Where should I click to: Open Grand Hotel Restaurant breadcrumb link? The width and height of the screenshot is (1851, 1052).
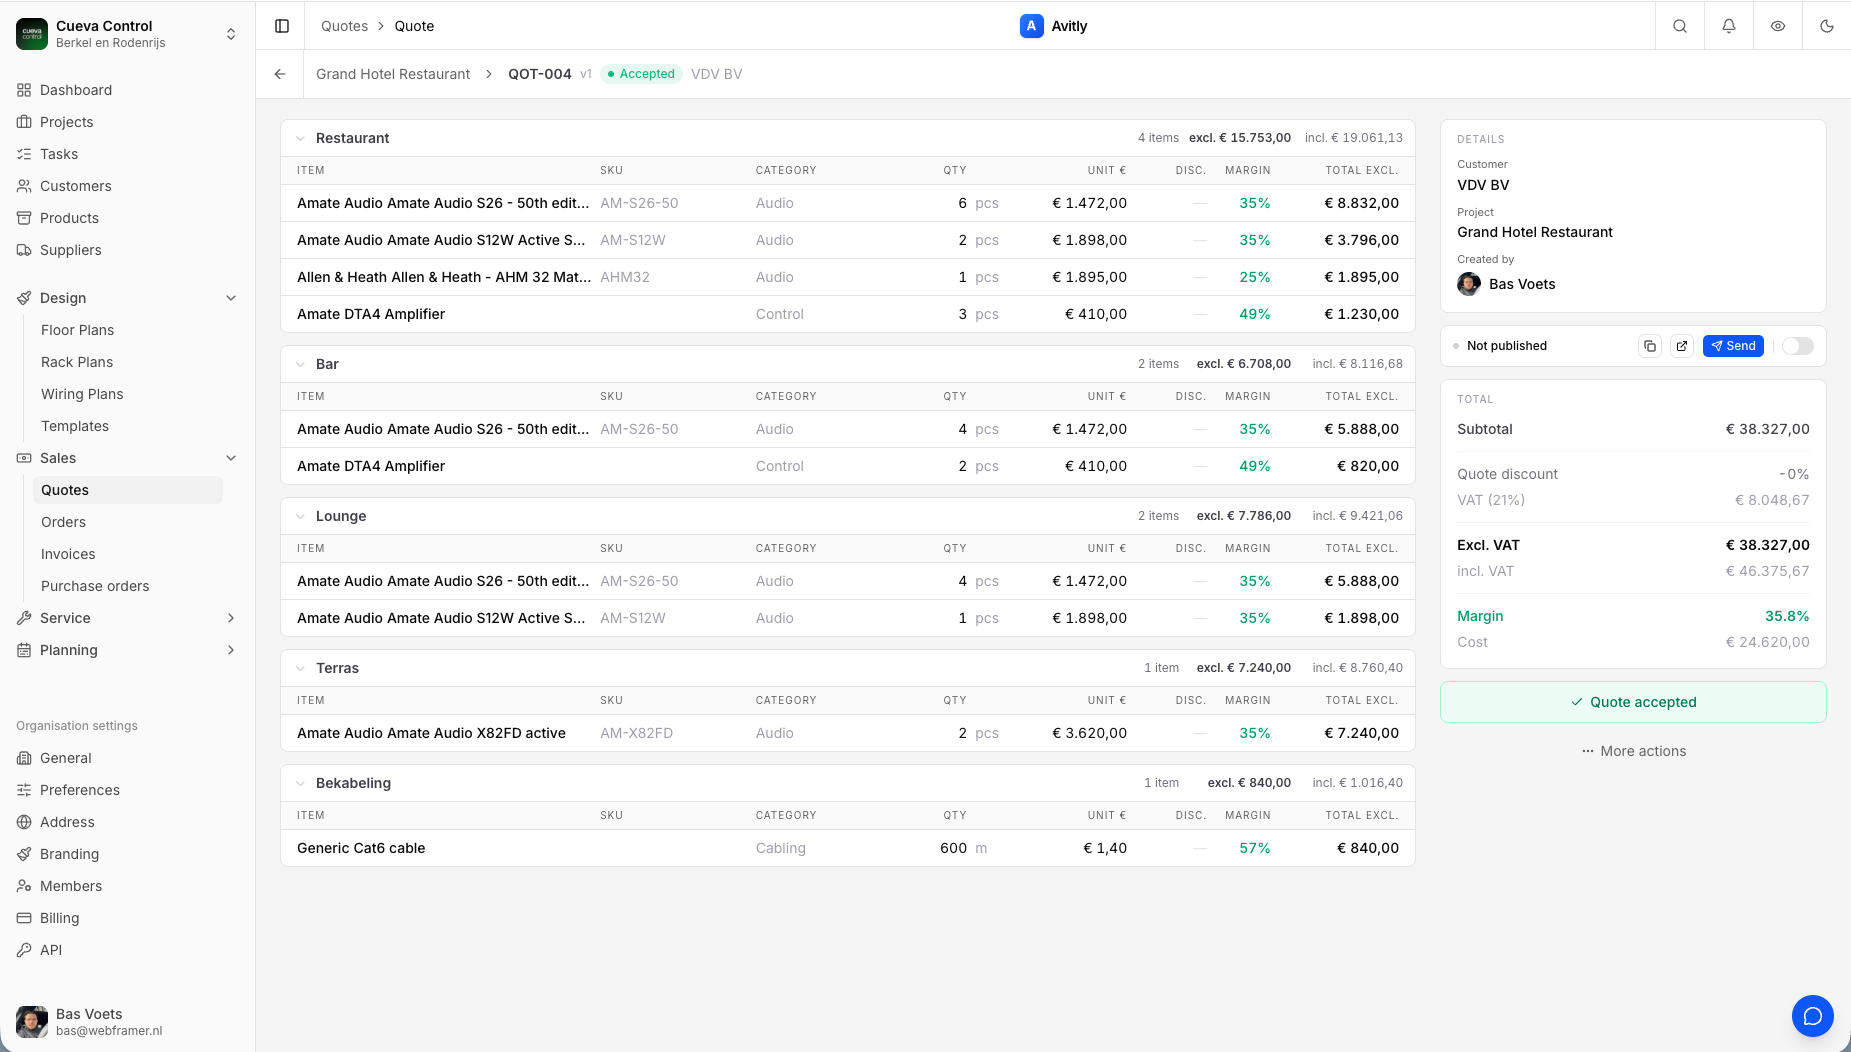(x=393, y=74)
